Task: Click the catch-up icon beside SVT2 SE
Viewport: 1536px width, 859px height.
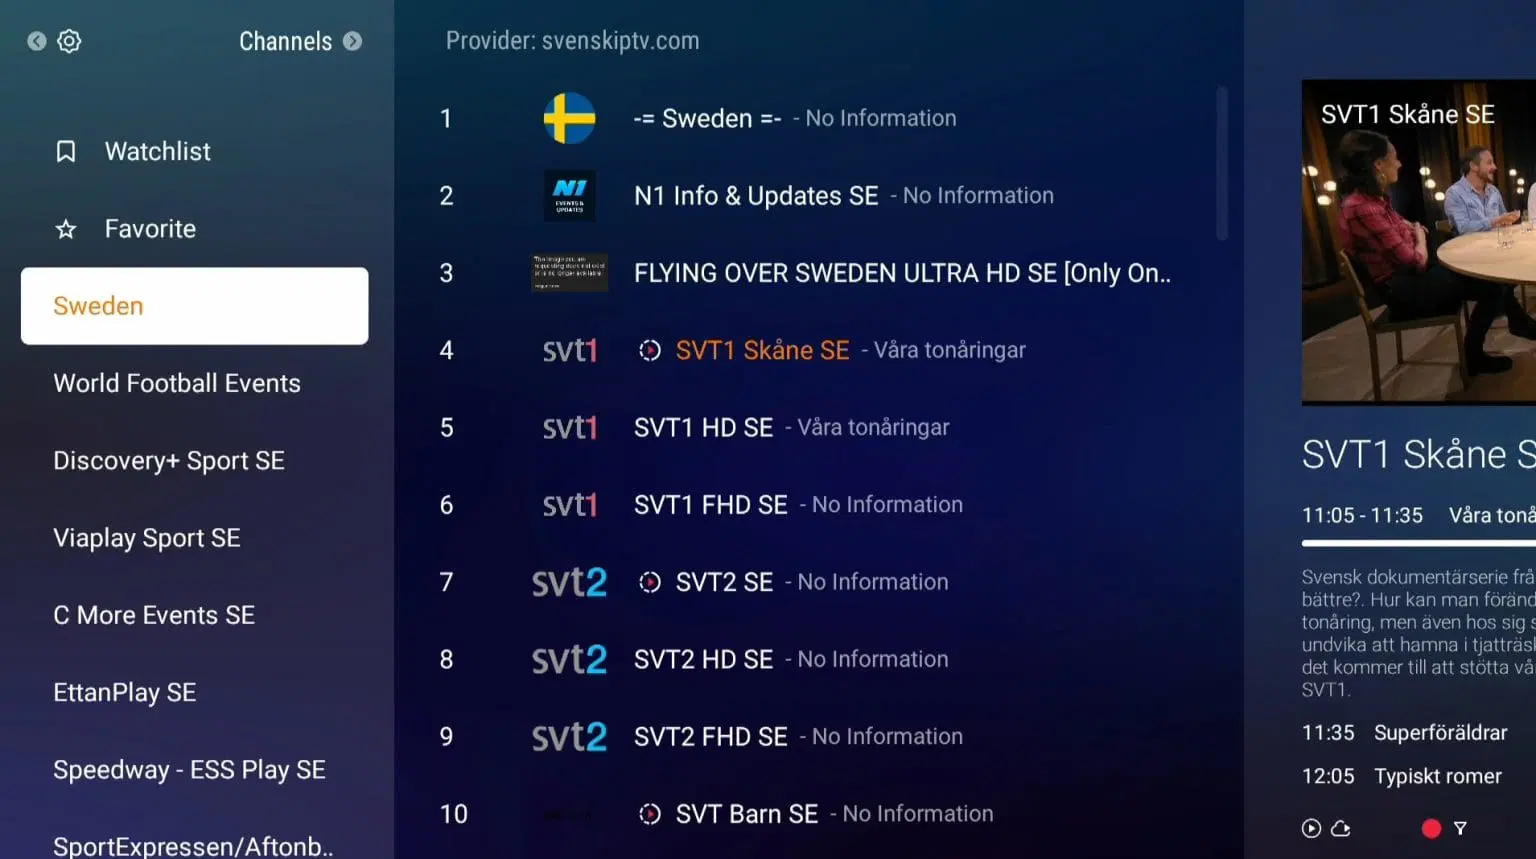Action: (650, 582)
